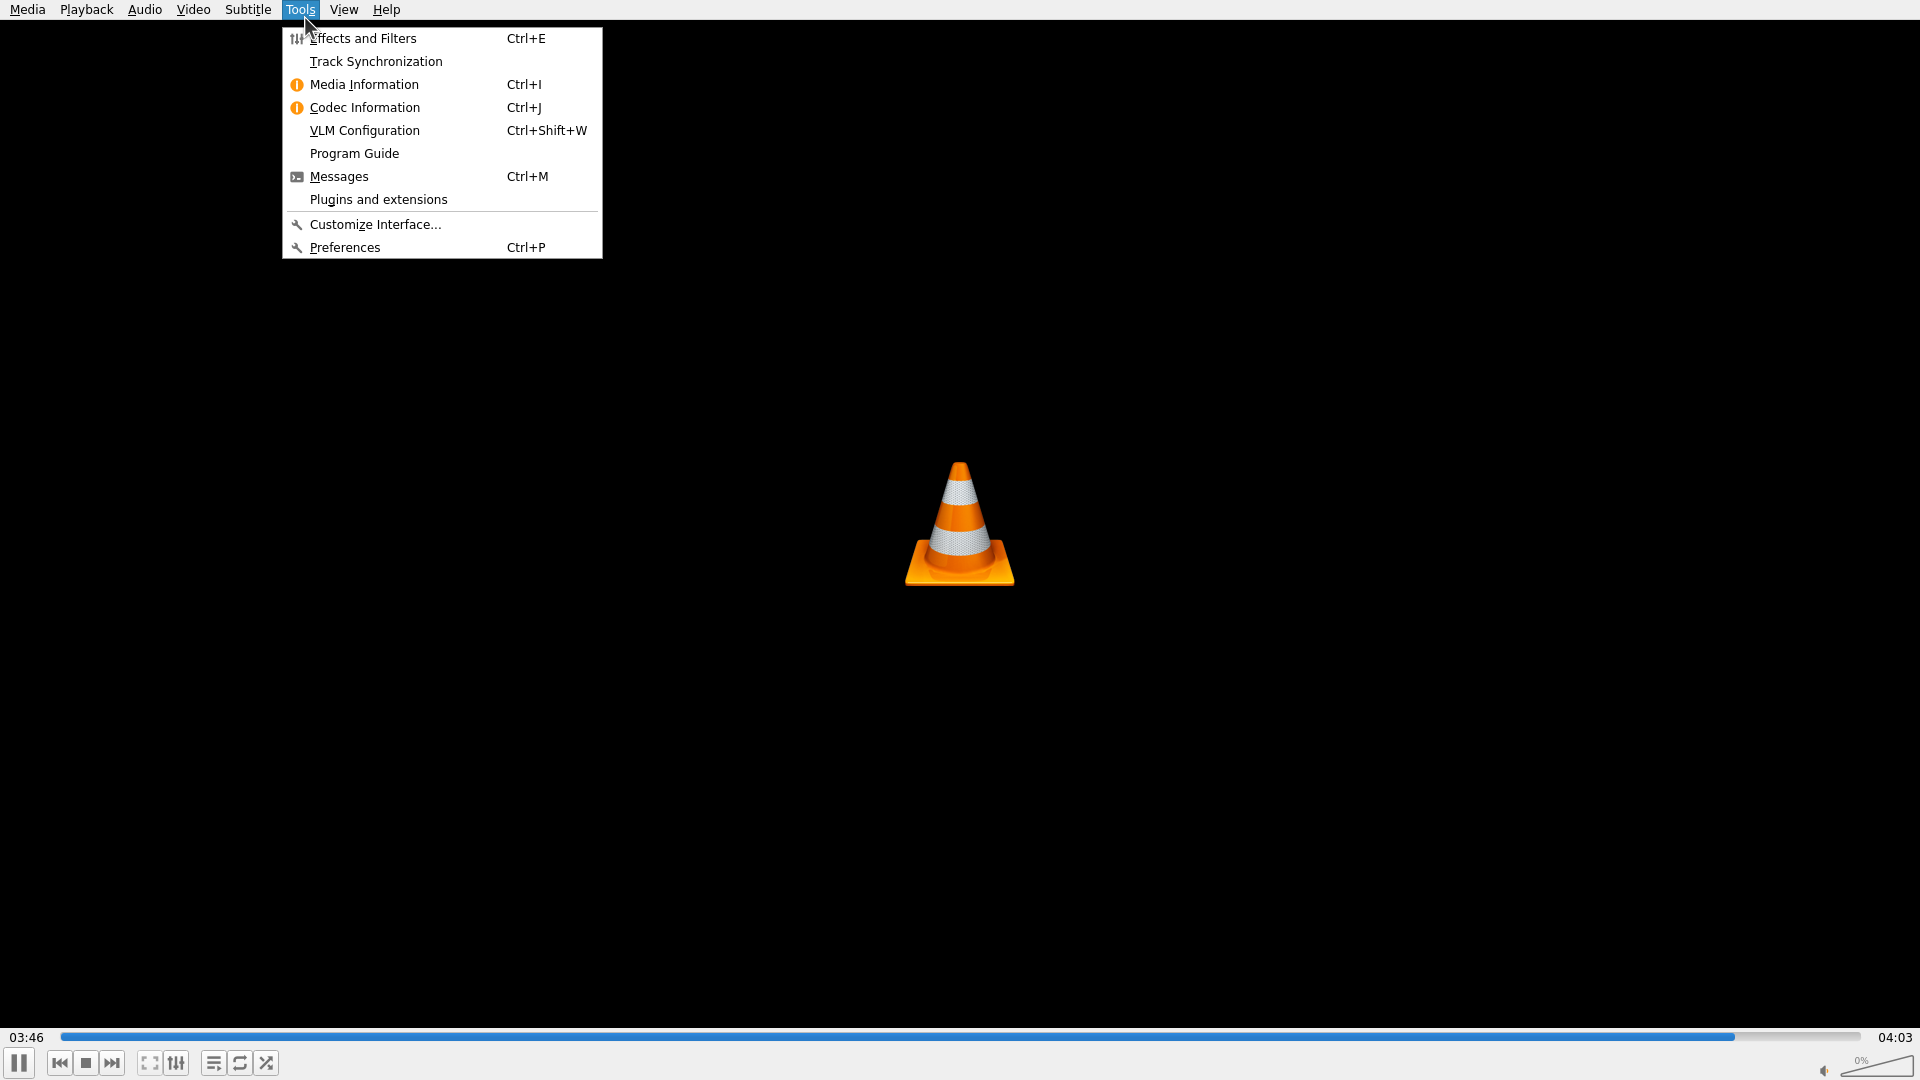The height and width of the screenshot is (1080, 1920).
Task: Show the playlist panel
Action: (x=214, y=1063)
